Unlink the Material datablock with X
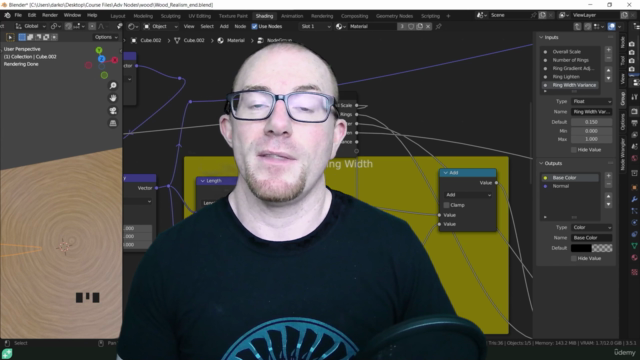Viewport: 640px width, 360px height. (428, 27)
